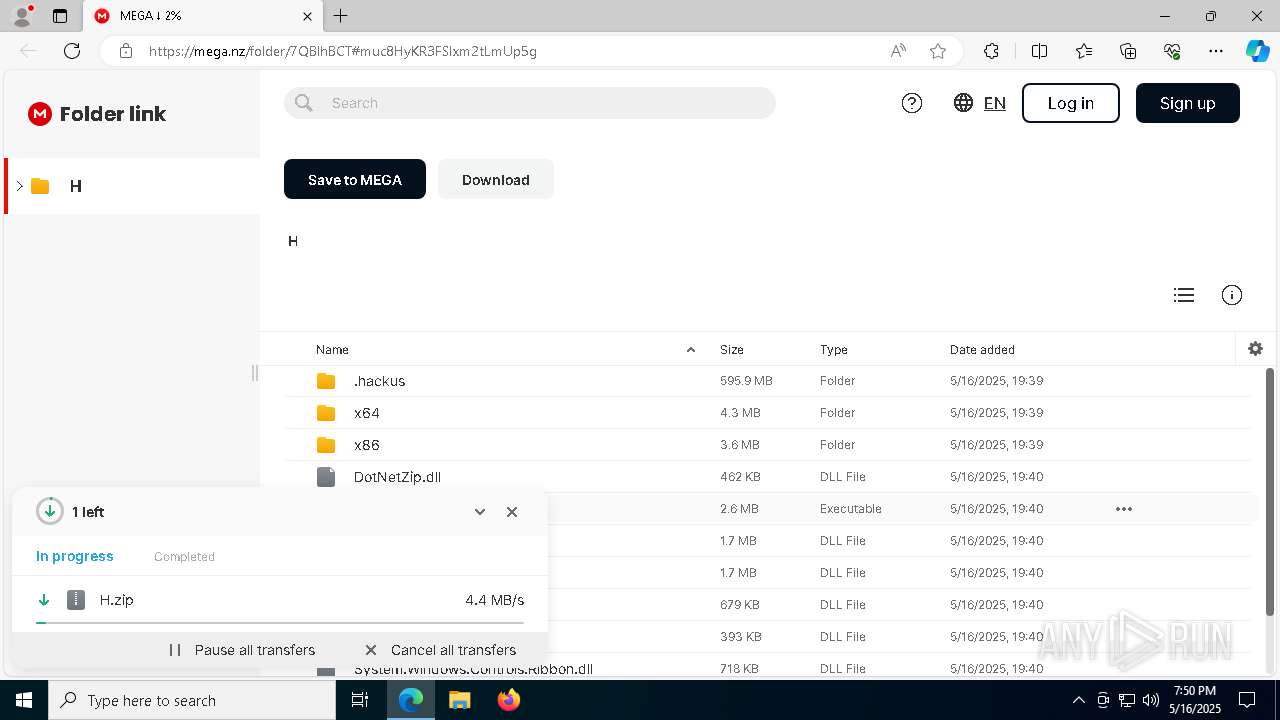The height and width of the screenshot is (720, 1280).
Task: Sort by Type column header
Action: coord(834,350)
